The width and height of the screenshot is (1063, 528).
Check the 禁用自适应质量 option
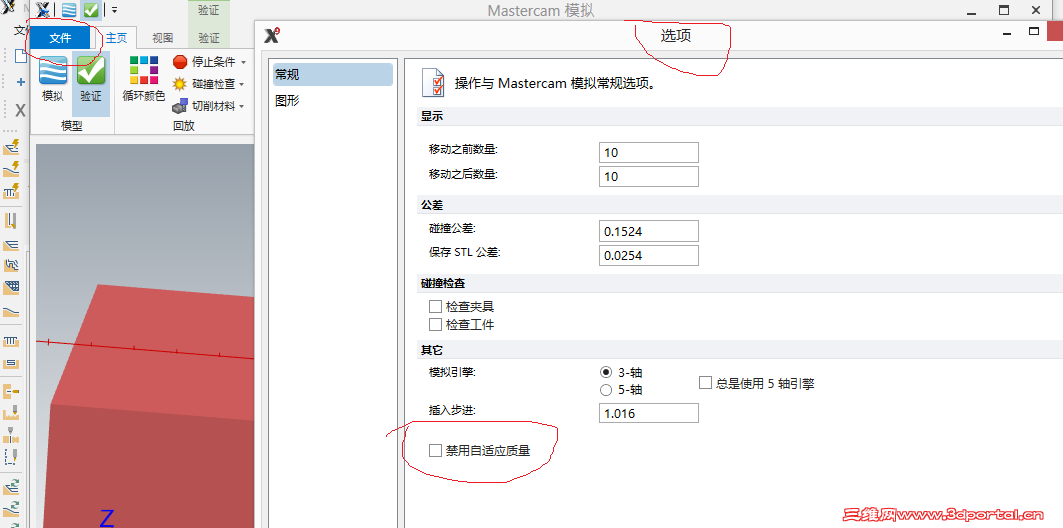(x=435, y=450)
